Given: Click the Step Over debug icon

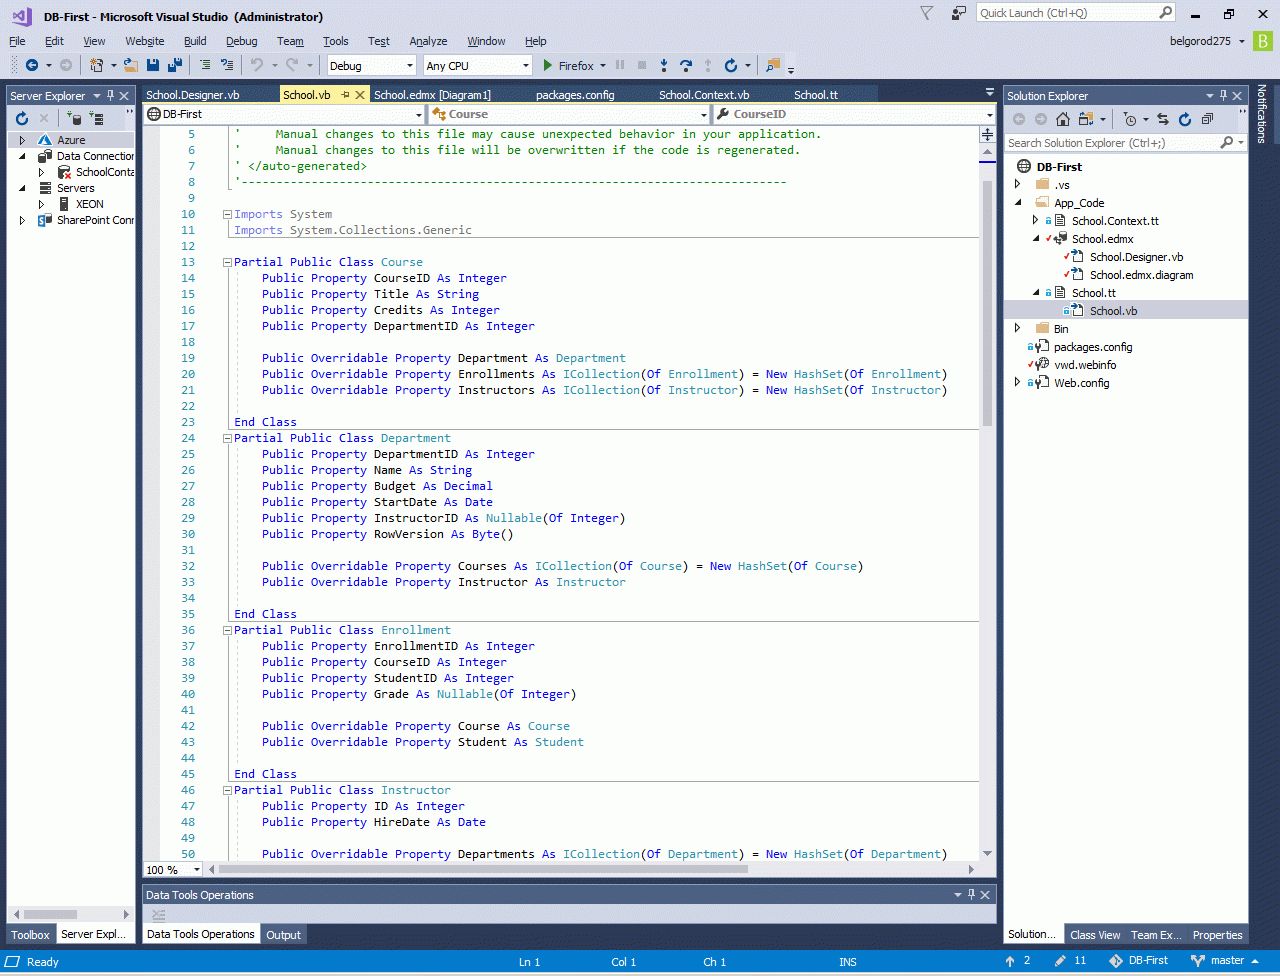Looking at the screenshot, I should coord(685,65).
